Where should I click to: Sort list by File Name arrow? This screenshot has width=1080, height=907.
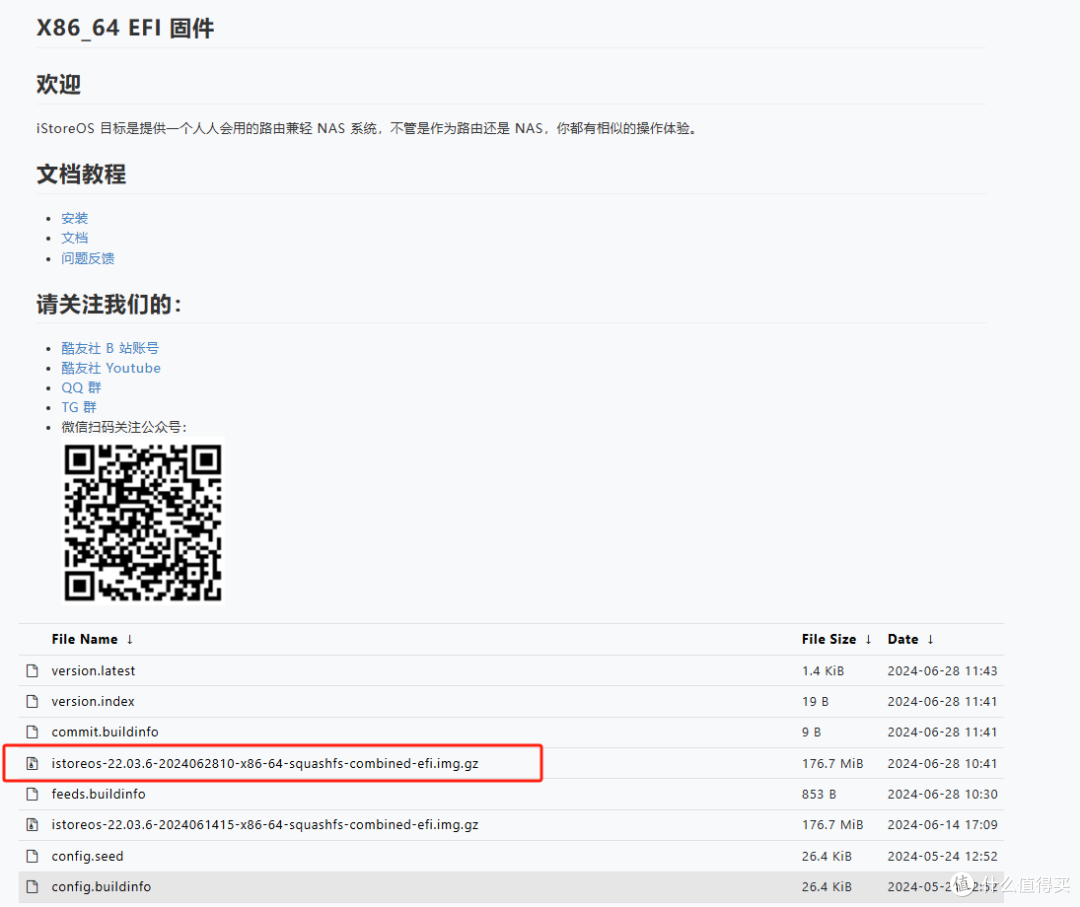129,639
